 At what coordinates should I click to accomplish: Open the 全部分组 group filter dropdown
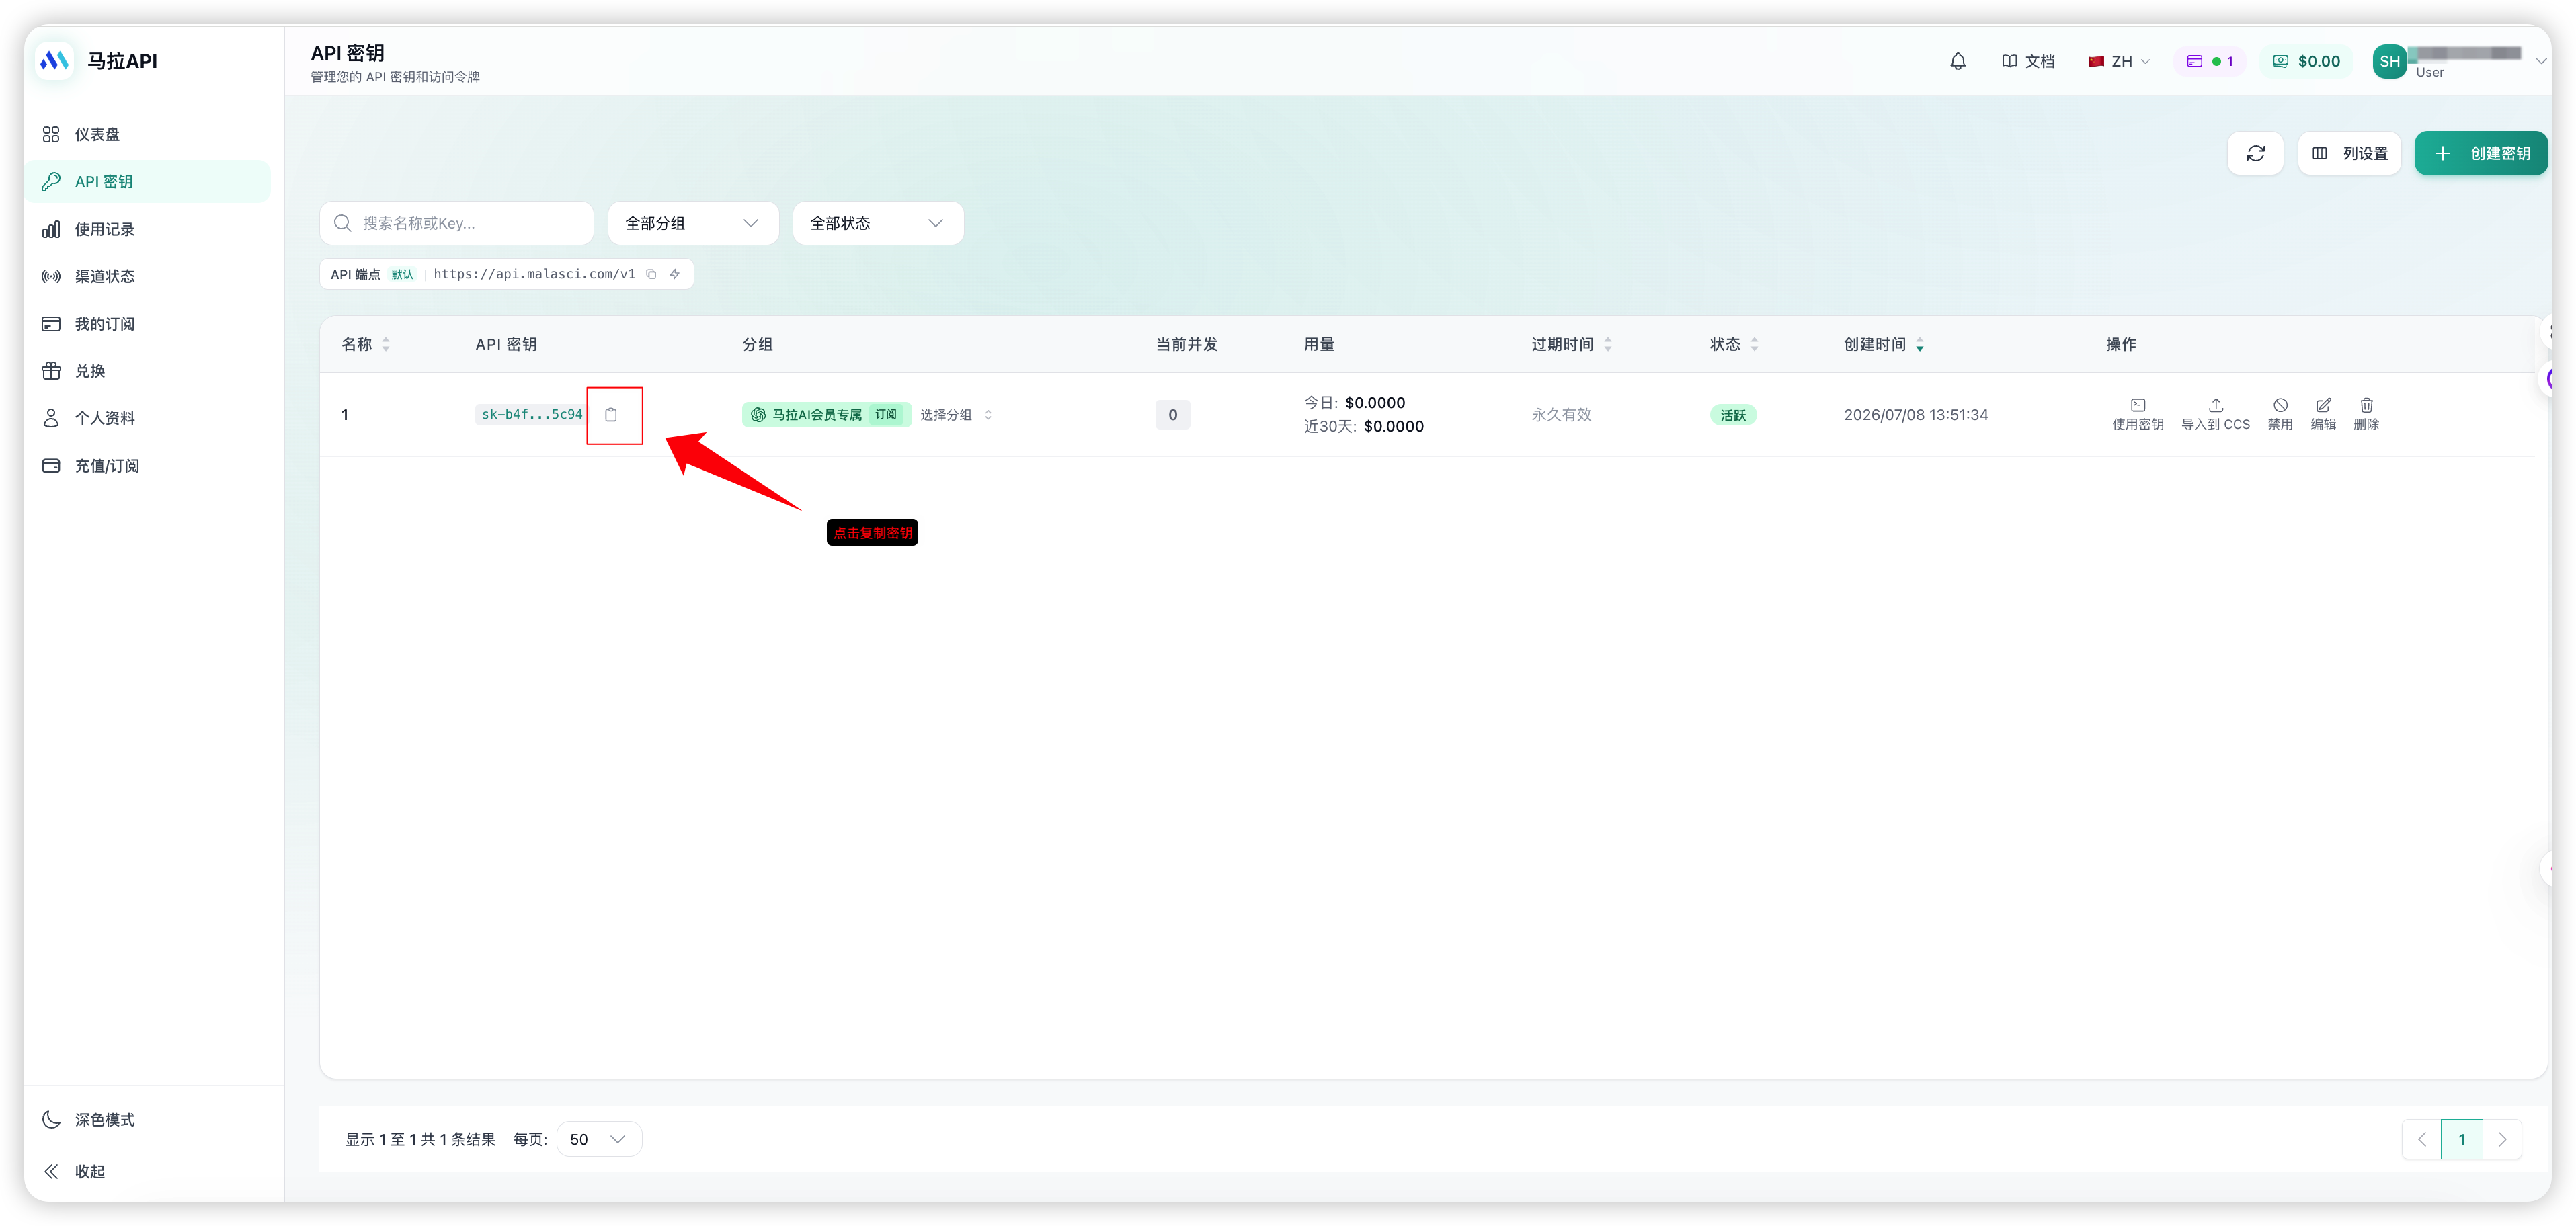693,223
